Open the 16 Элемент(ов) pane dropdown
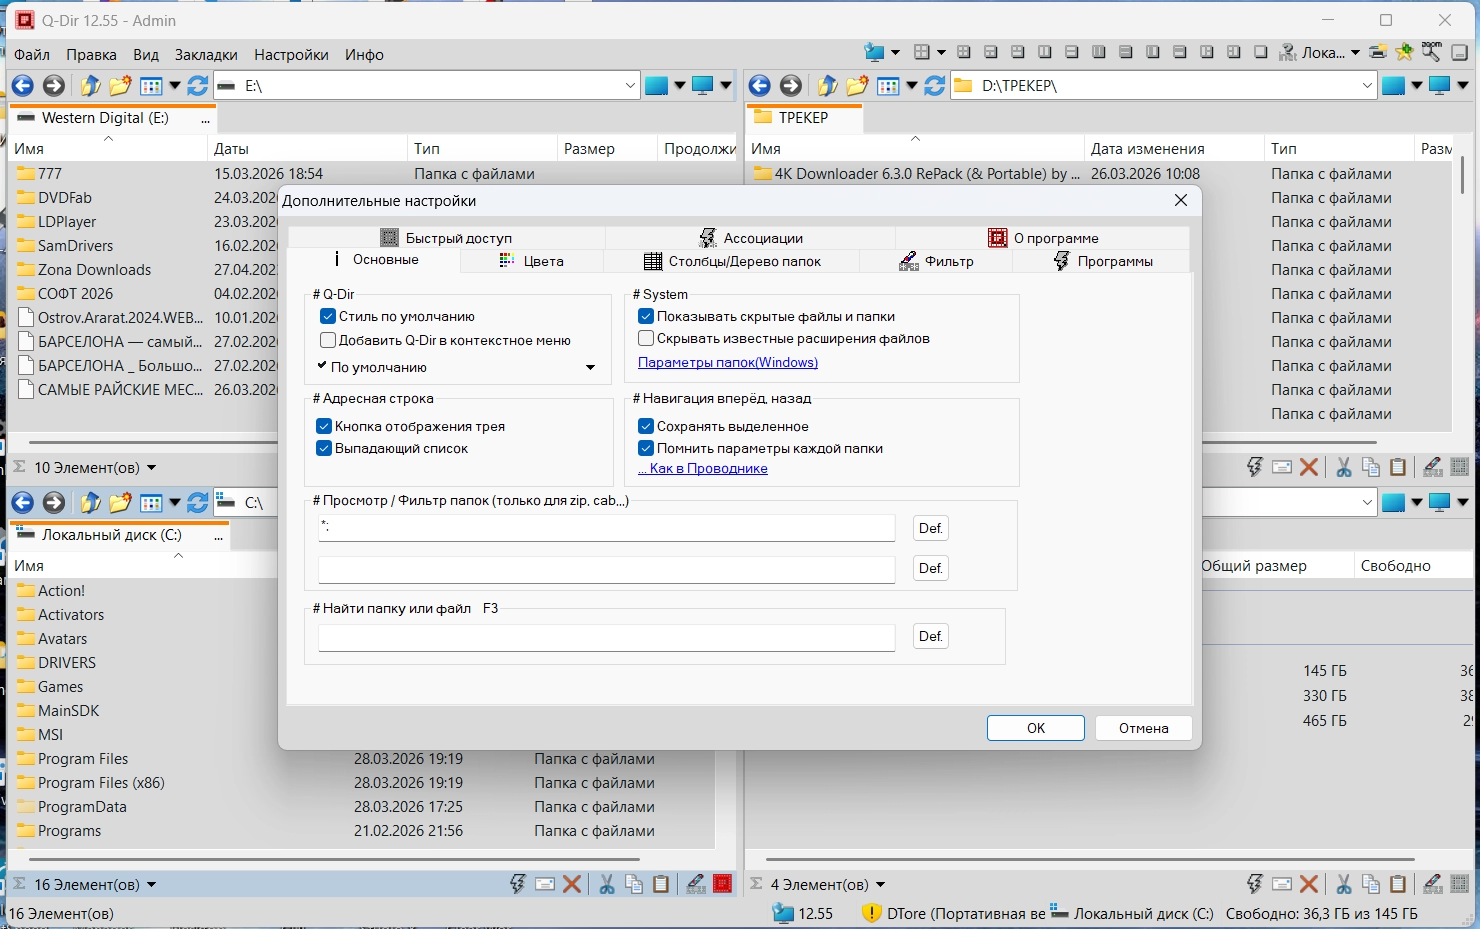This screenshot has height=929, width=1480. pyautogui.click(x=152, y=884)
